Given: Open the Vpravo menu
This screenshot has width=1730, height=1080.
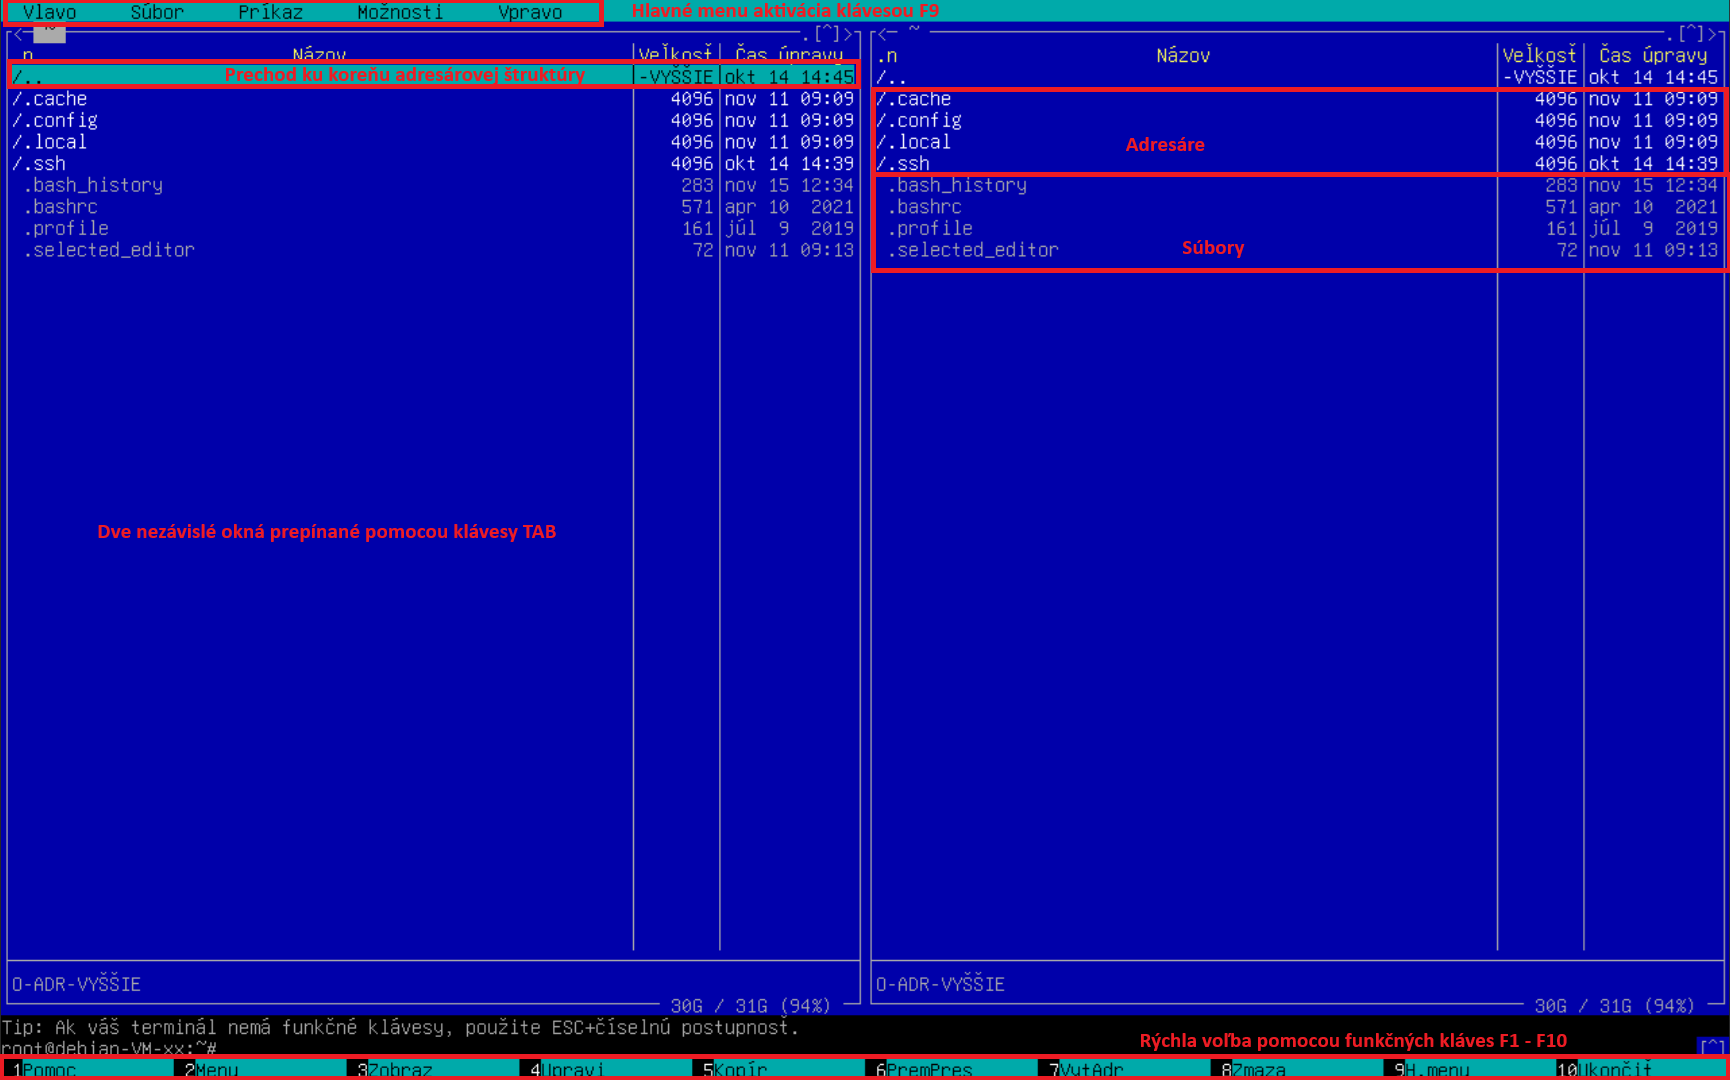Looking at the screenshot, I should tap(530, 12).
